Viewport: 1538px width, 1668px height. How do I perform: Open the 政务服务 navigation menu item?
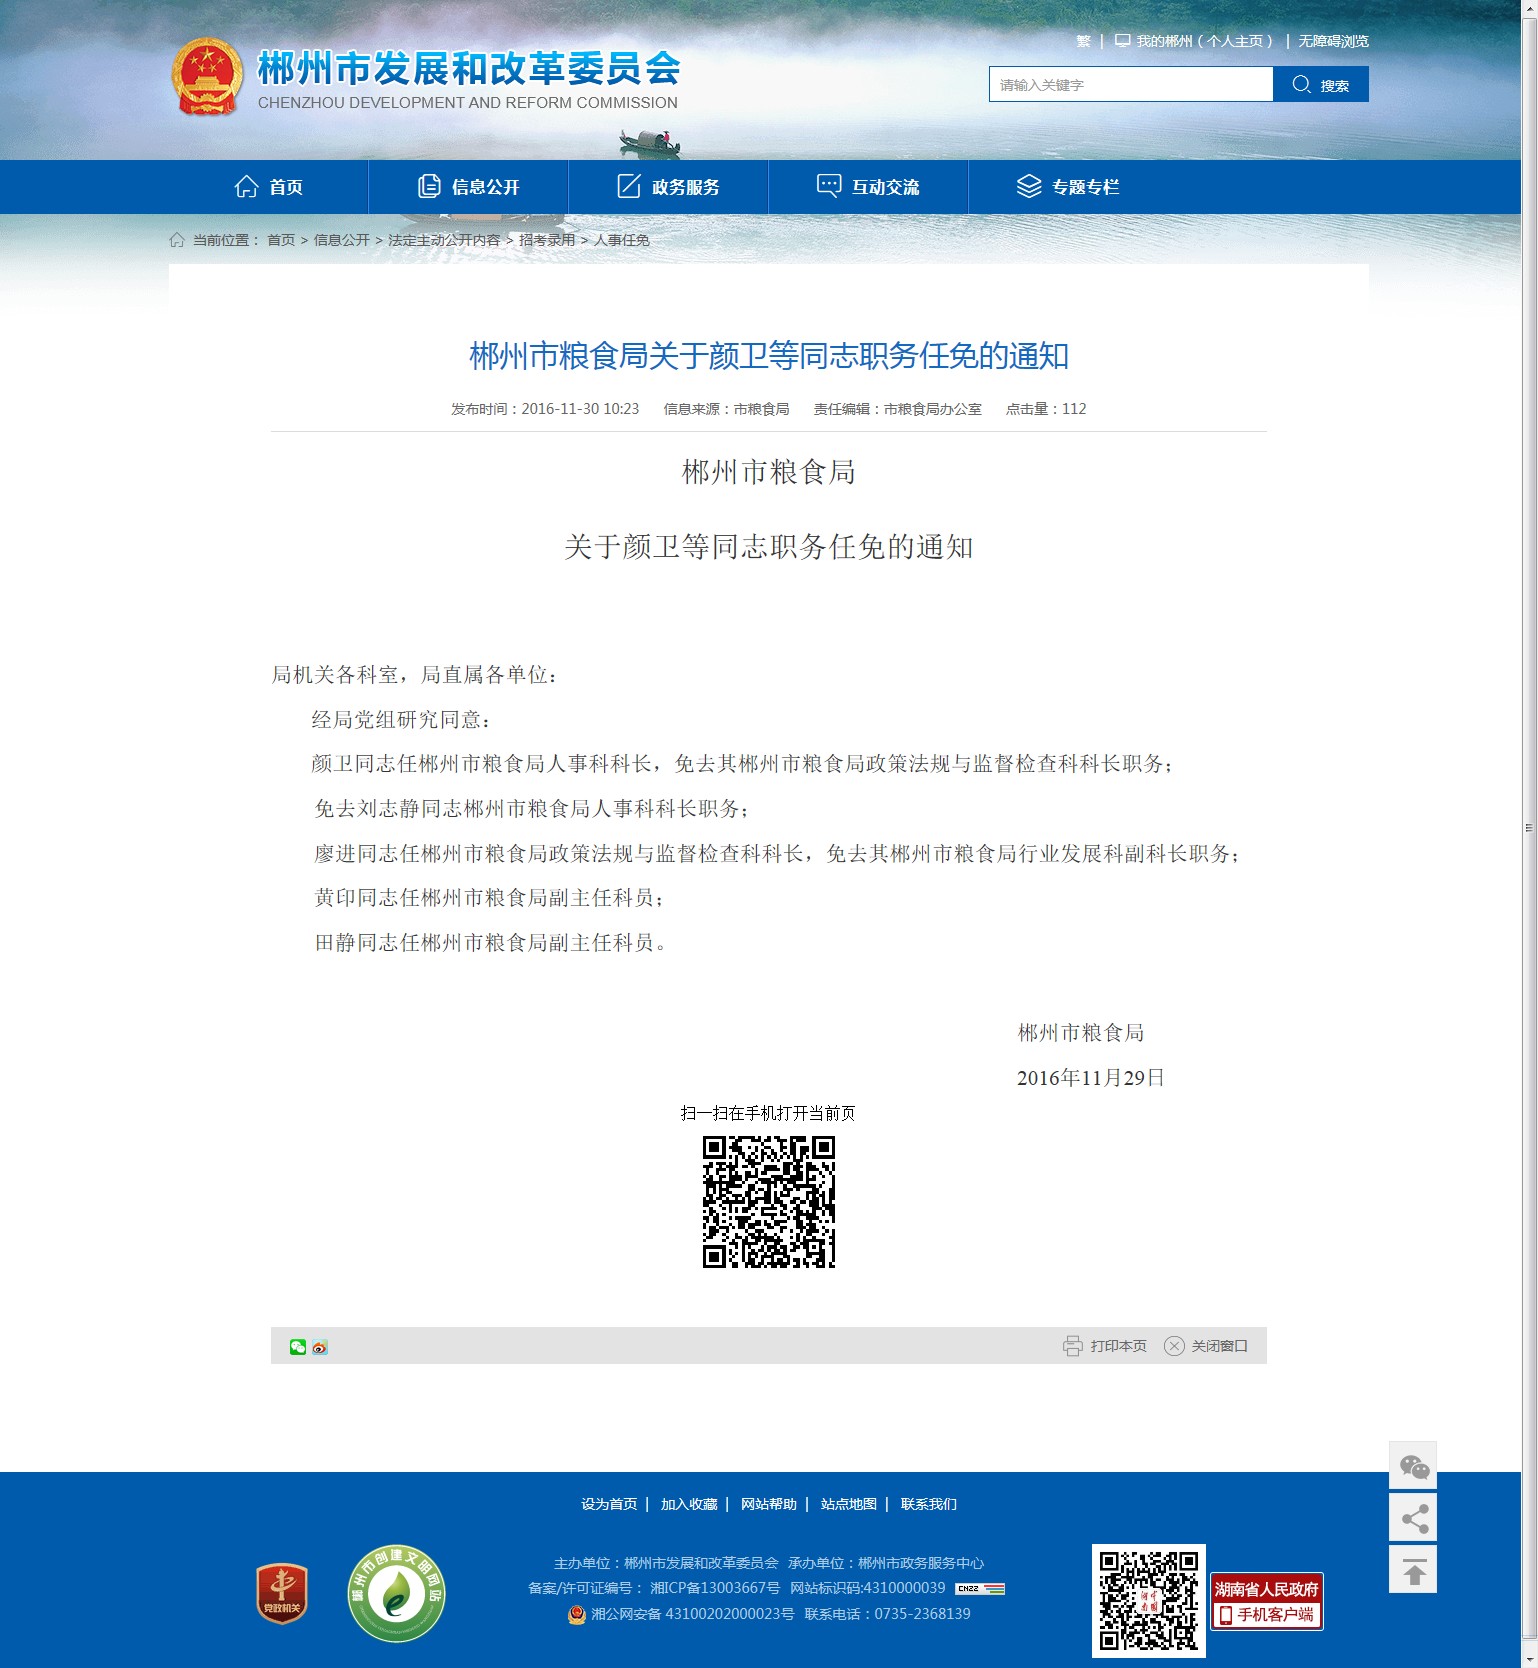tap(668, 187)
